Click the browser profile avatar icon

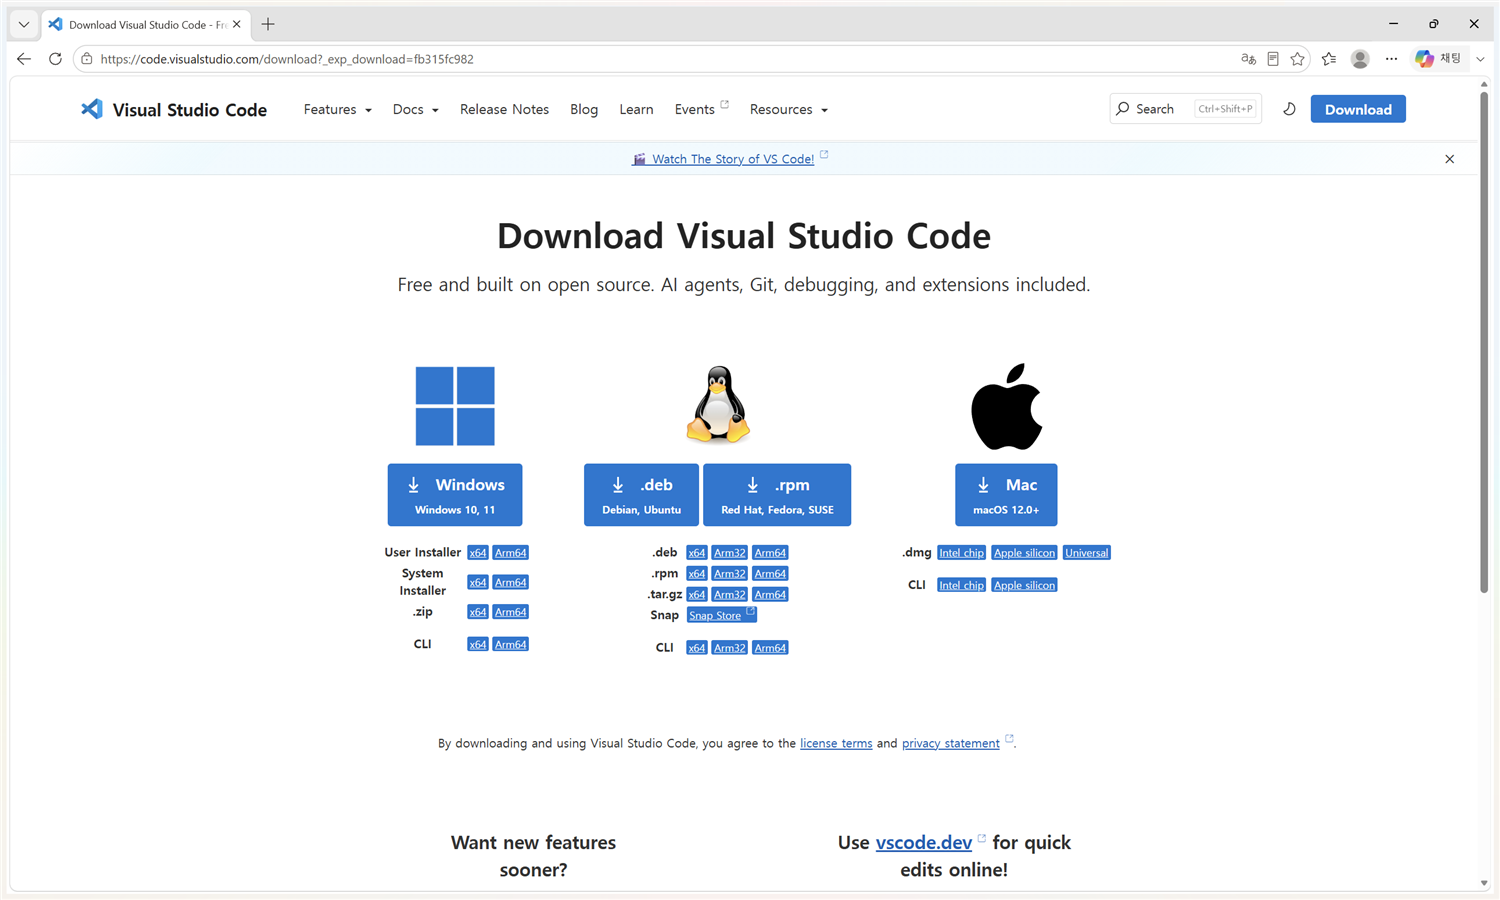click(x=1360, y=59)
